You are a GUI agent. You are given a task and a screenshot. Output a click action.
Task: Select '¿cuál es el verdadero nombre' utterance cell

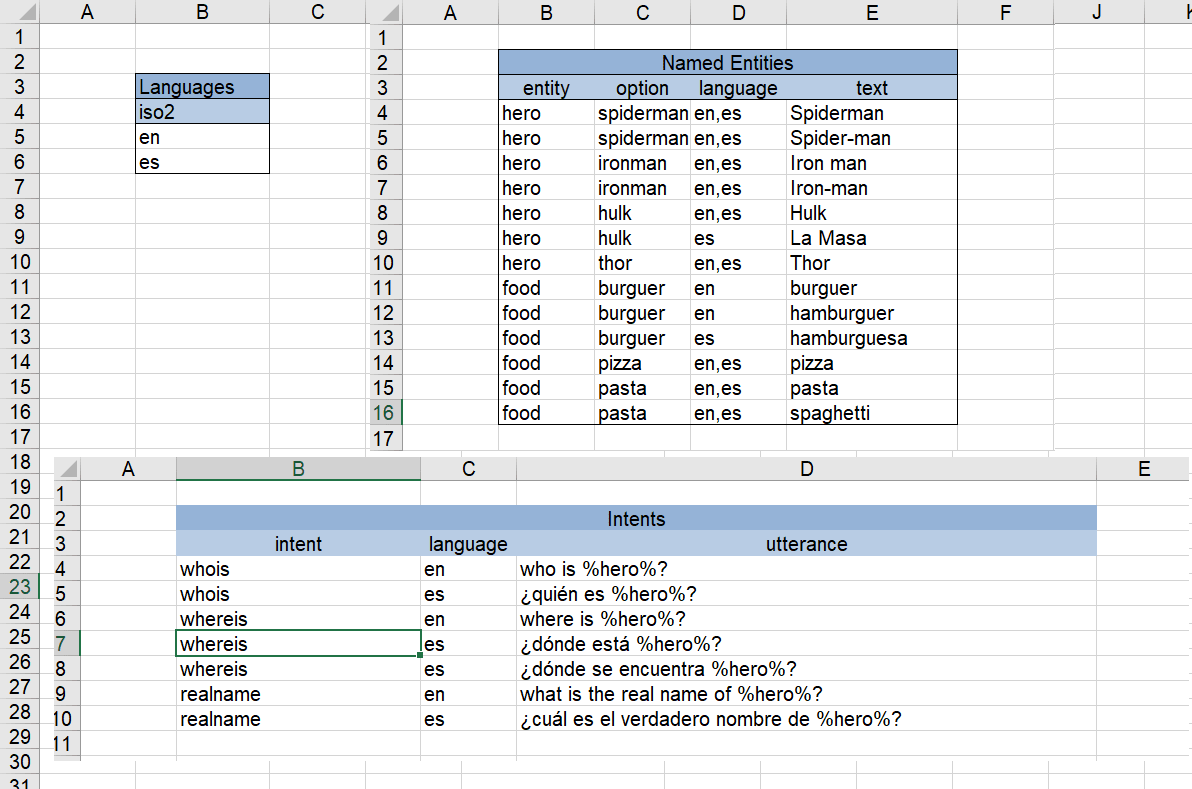click(807, 719)
